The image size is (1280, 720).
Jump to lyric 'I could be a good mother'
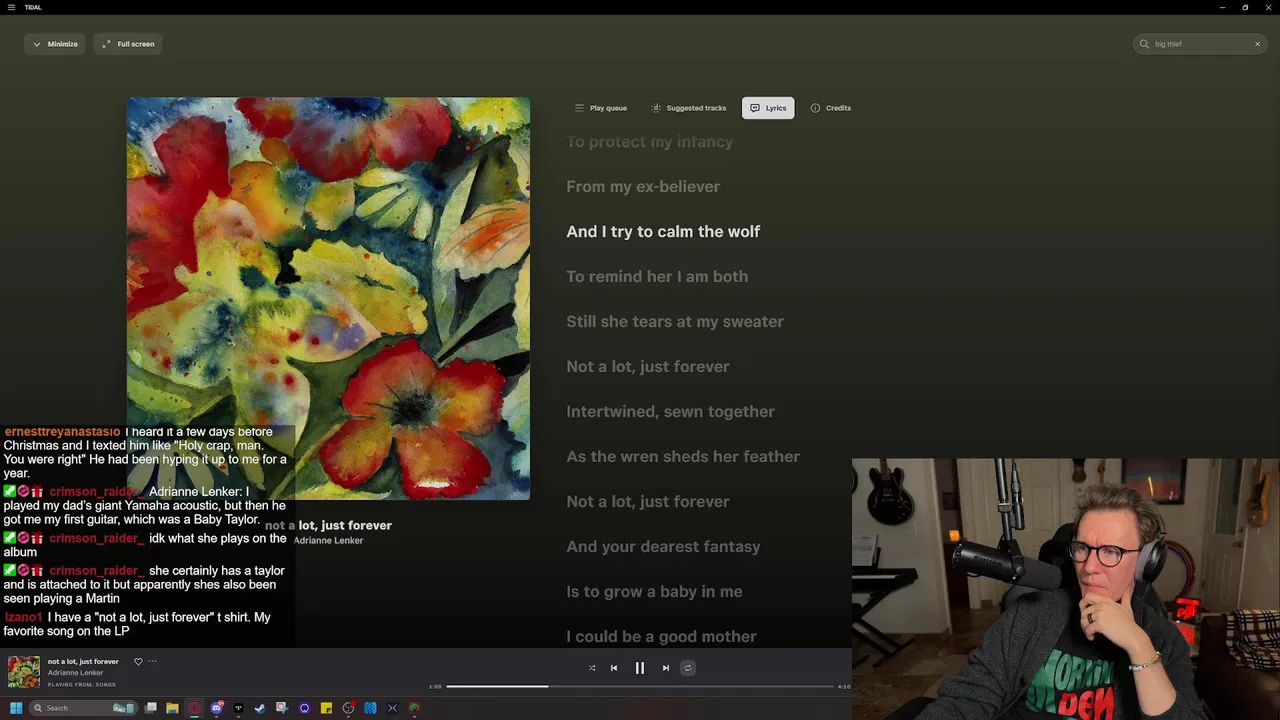click(x=661, y=637)
